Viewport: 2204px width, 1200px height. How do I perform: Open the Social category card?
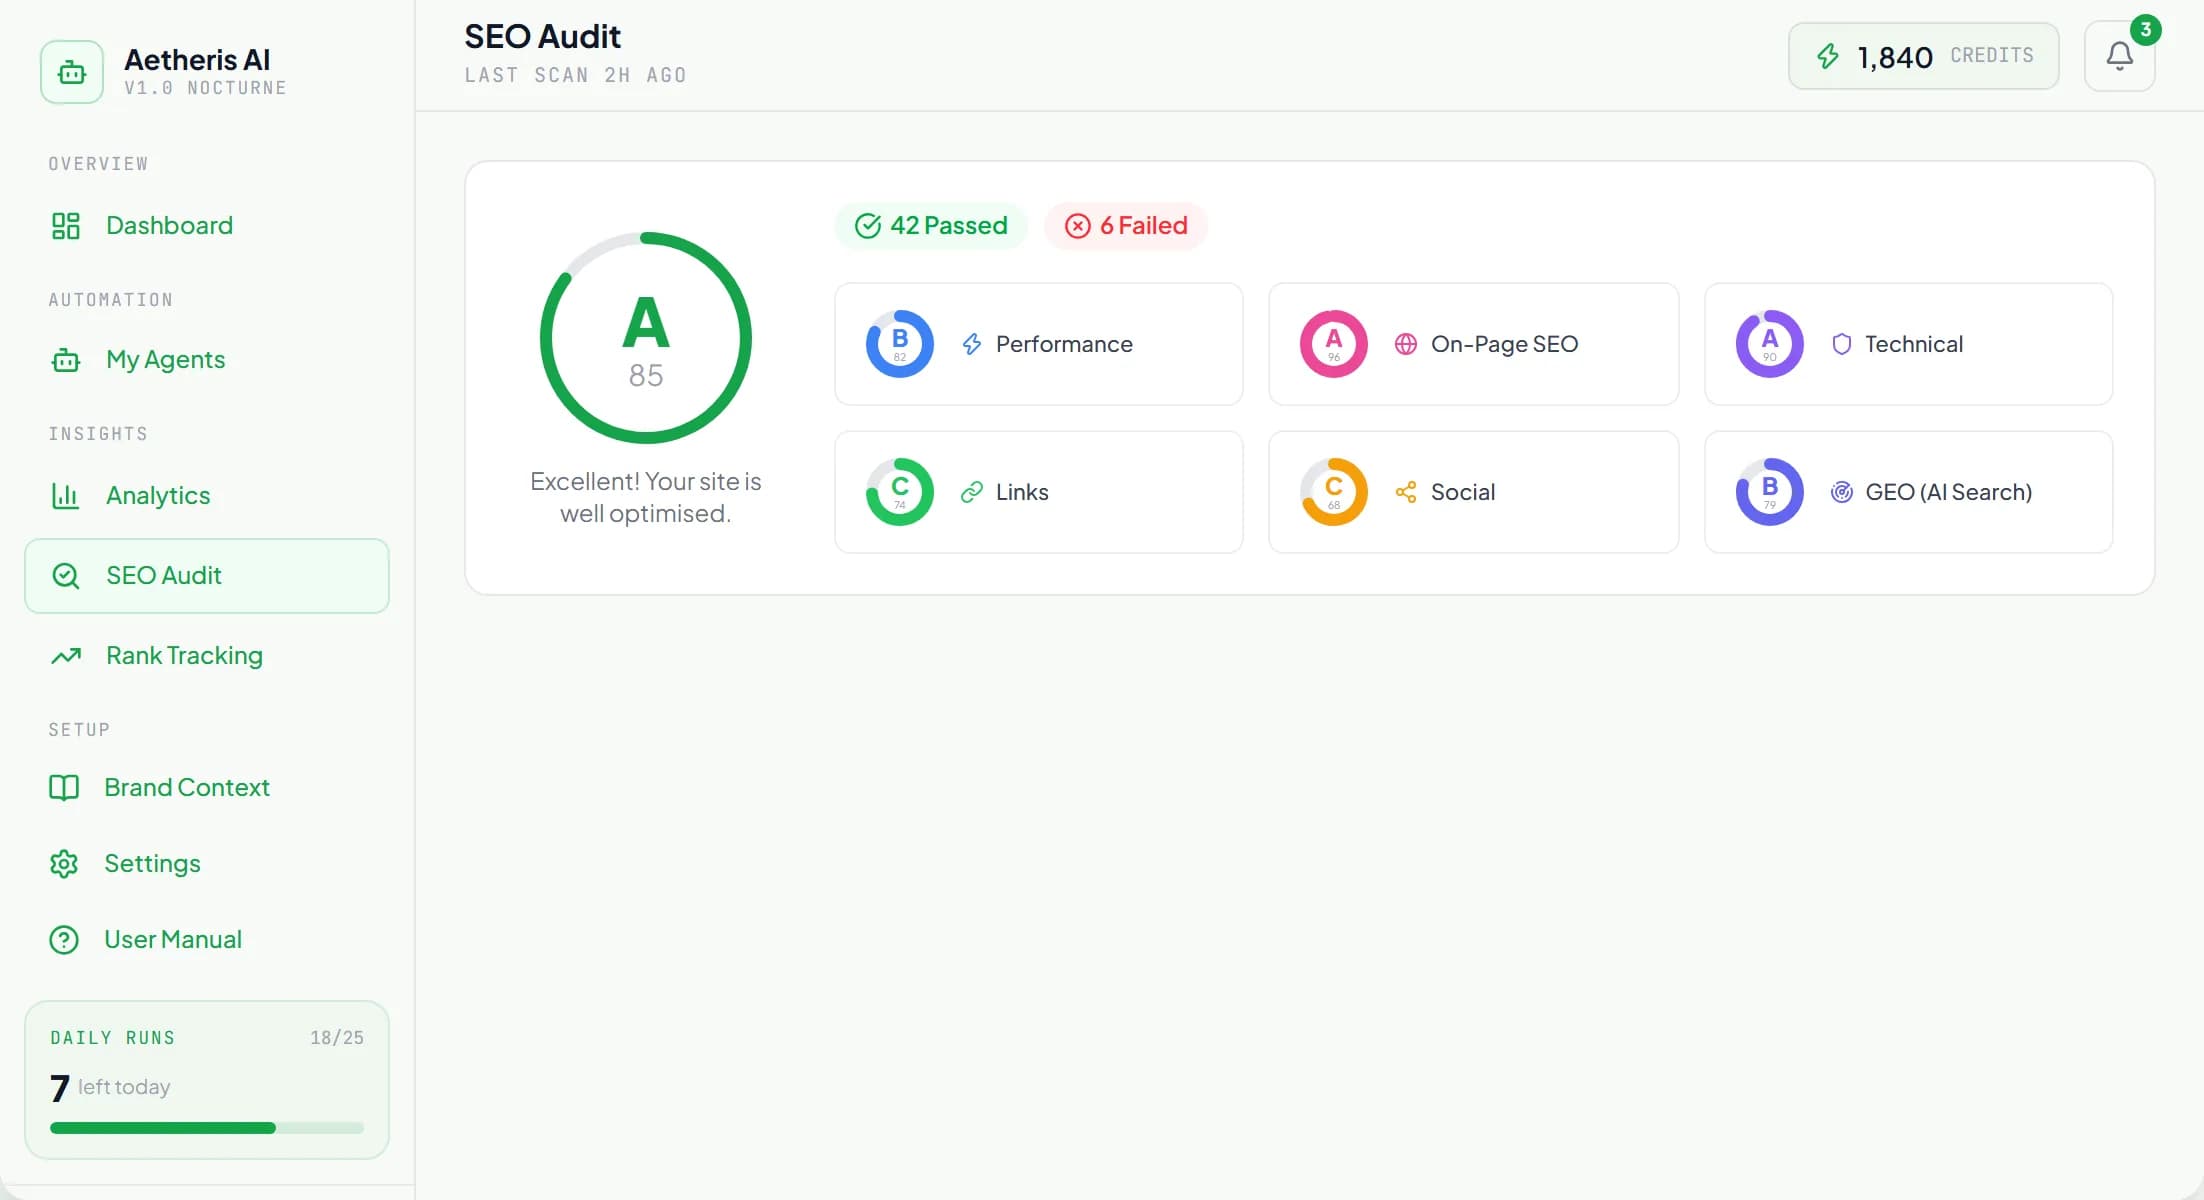pyautogui.click(x=1474, y=492)
